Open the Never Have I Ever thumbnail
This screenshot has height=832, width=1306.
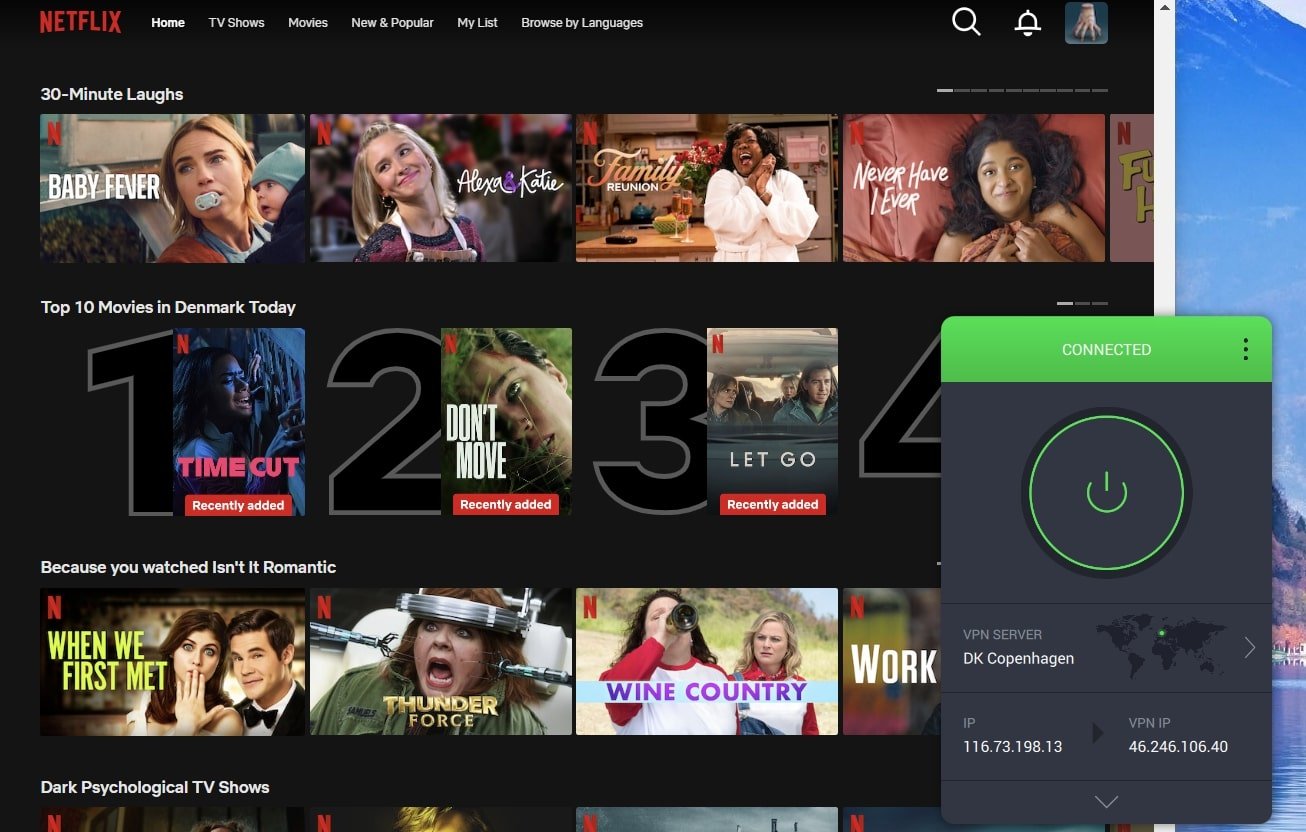[x=974, y=188]
